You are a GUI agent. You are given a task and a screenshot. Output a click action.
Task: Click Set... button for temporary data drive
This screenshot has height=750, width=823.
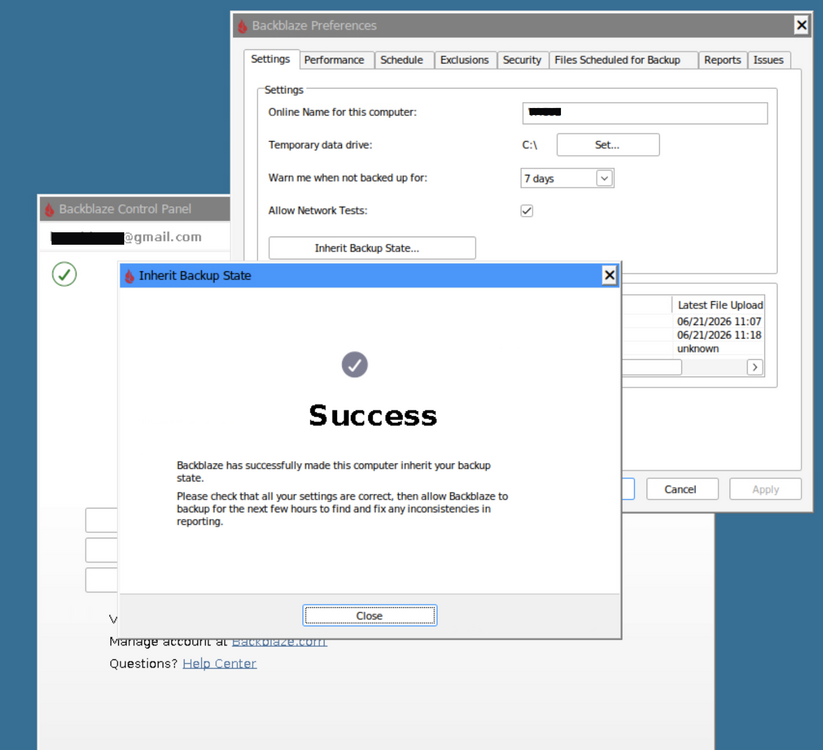pyautogui.click(x=608, y=145)
